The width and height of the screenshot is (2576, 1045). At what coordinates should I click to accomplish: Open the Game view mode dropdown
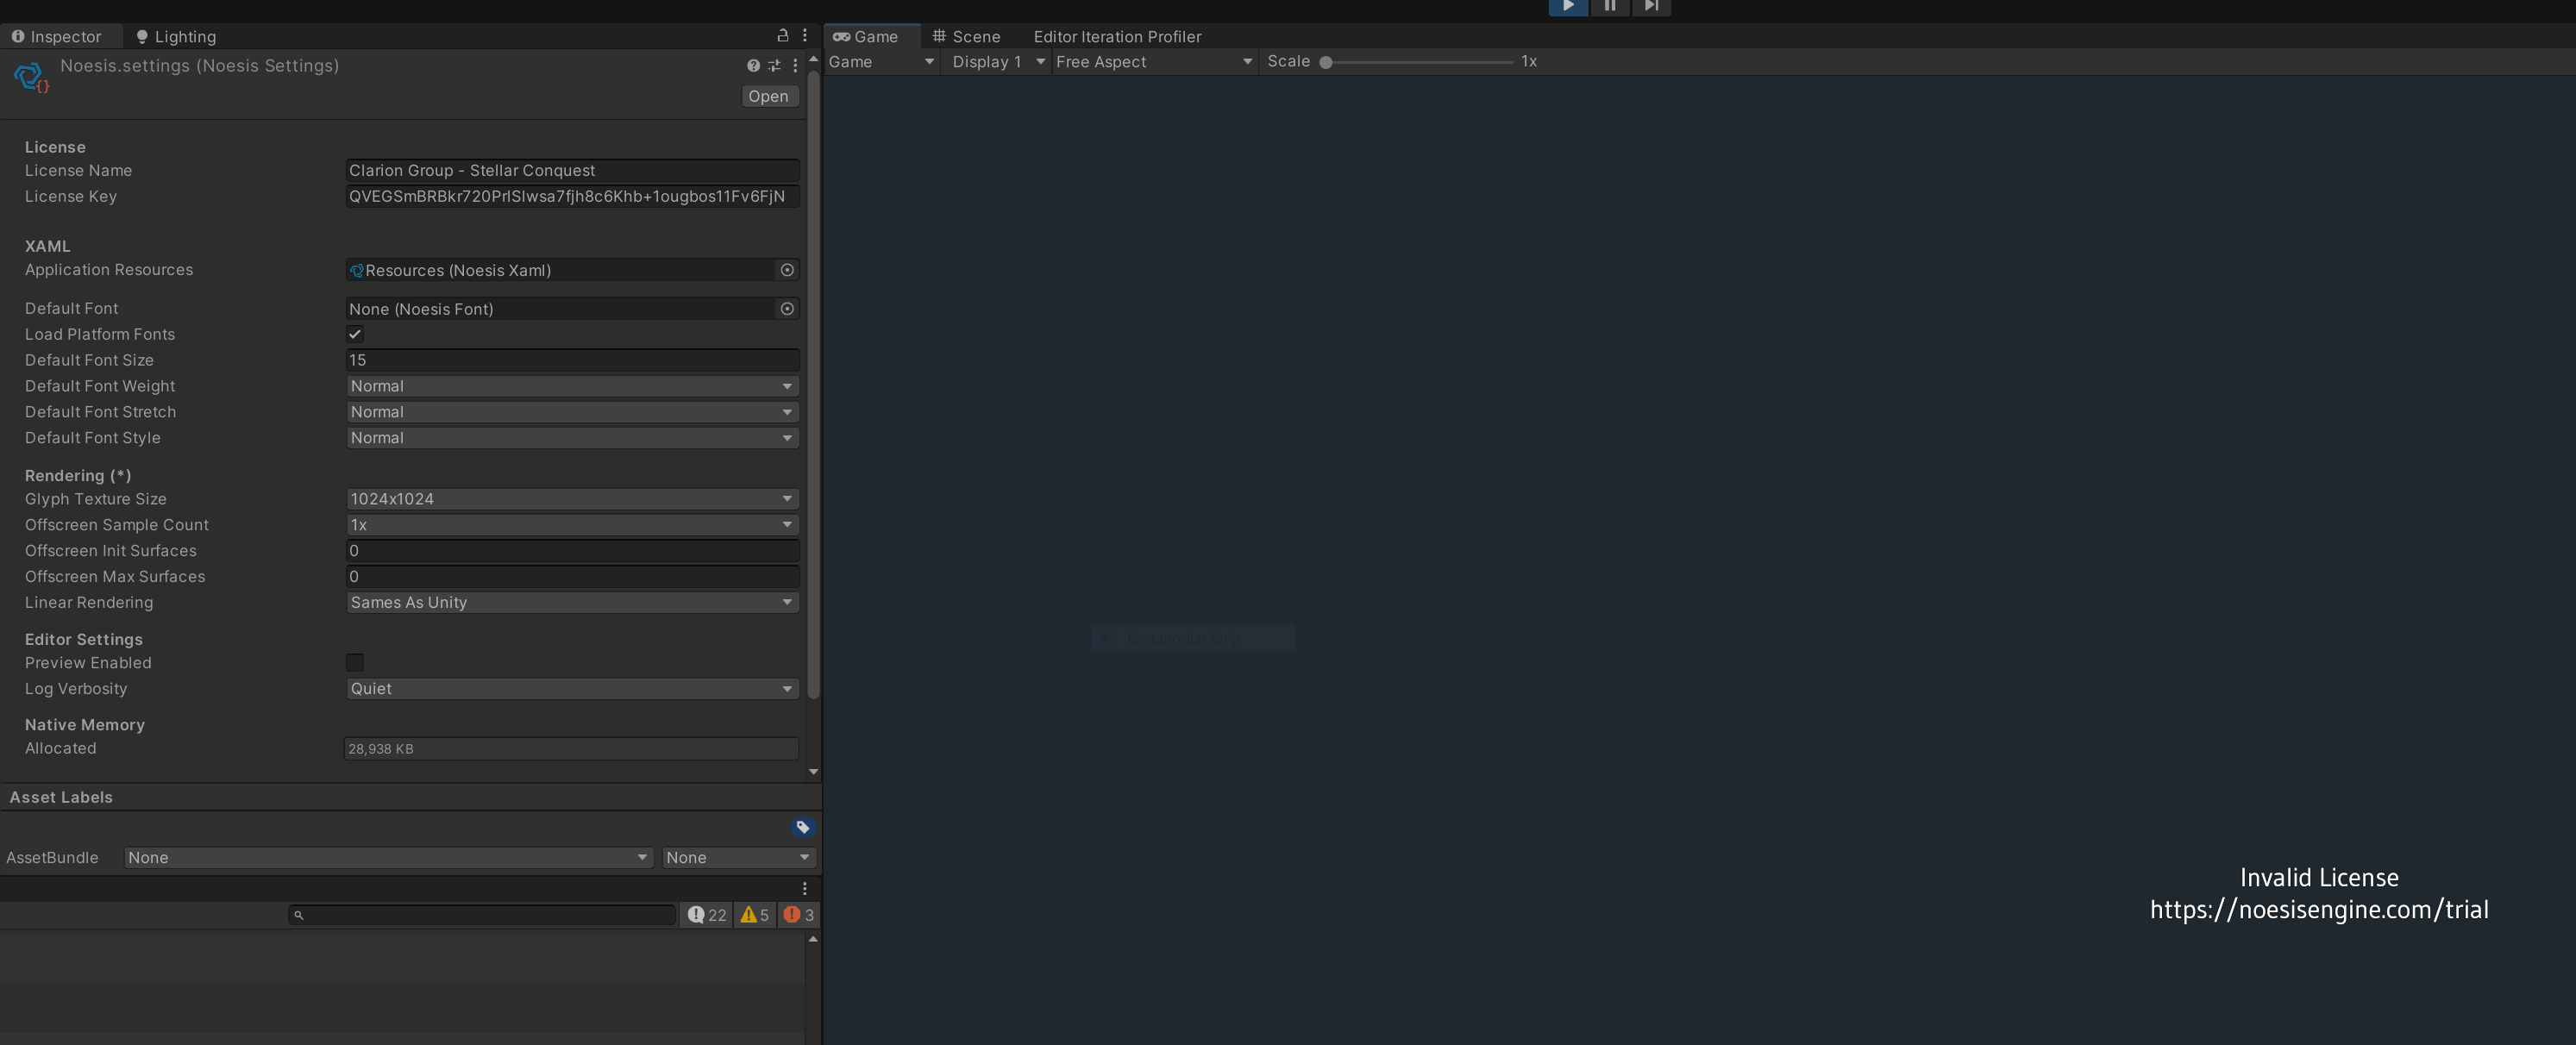click(882, 62)
